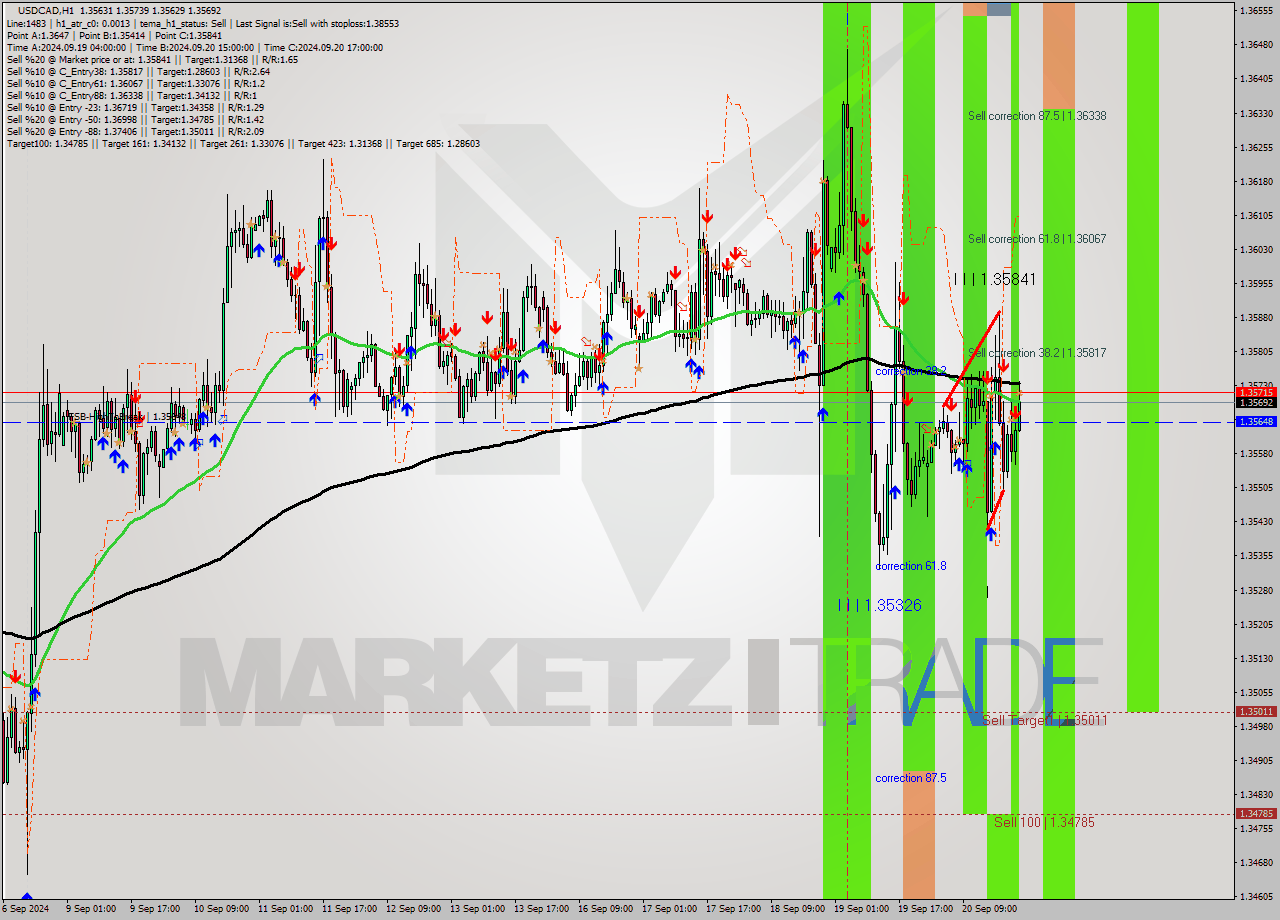Click the '17 Sep 17:00' time label
1280x920 pixels.
tap(733, 909)
